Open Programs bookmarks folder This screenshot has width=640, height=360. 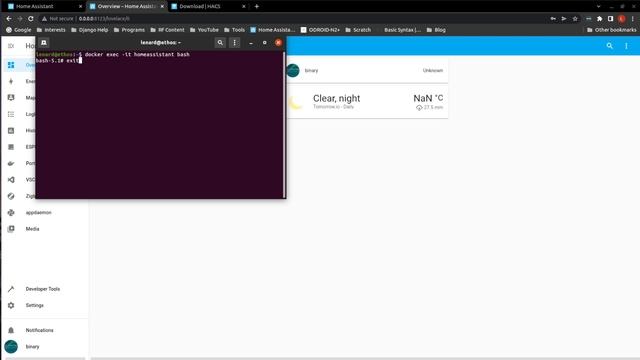[129, 30]
